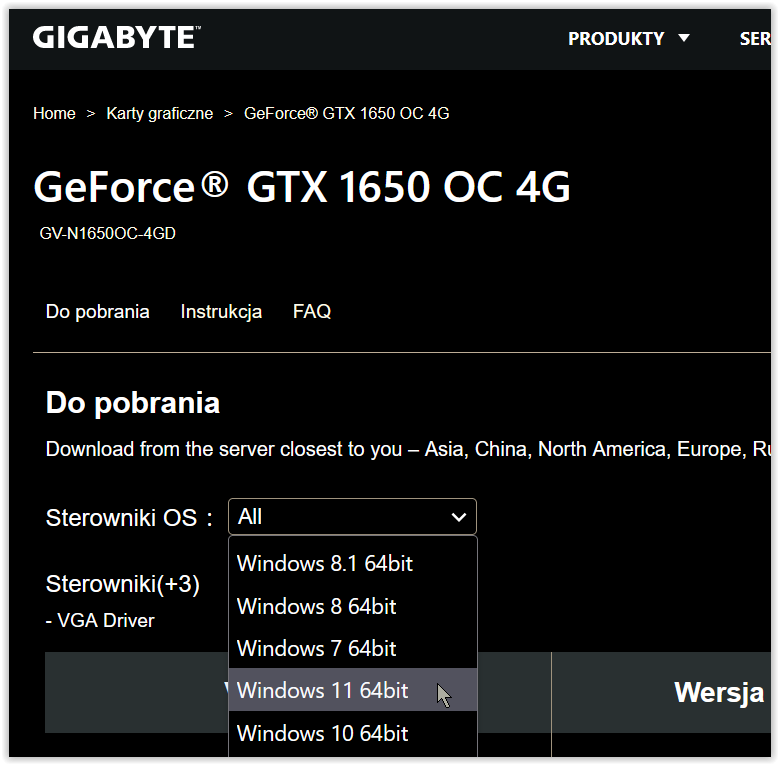Switch to the Instrukcja tab
Viewport: 779px width, 765px height.
pyautogui.click(x=221, y=311)
